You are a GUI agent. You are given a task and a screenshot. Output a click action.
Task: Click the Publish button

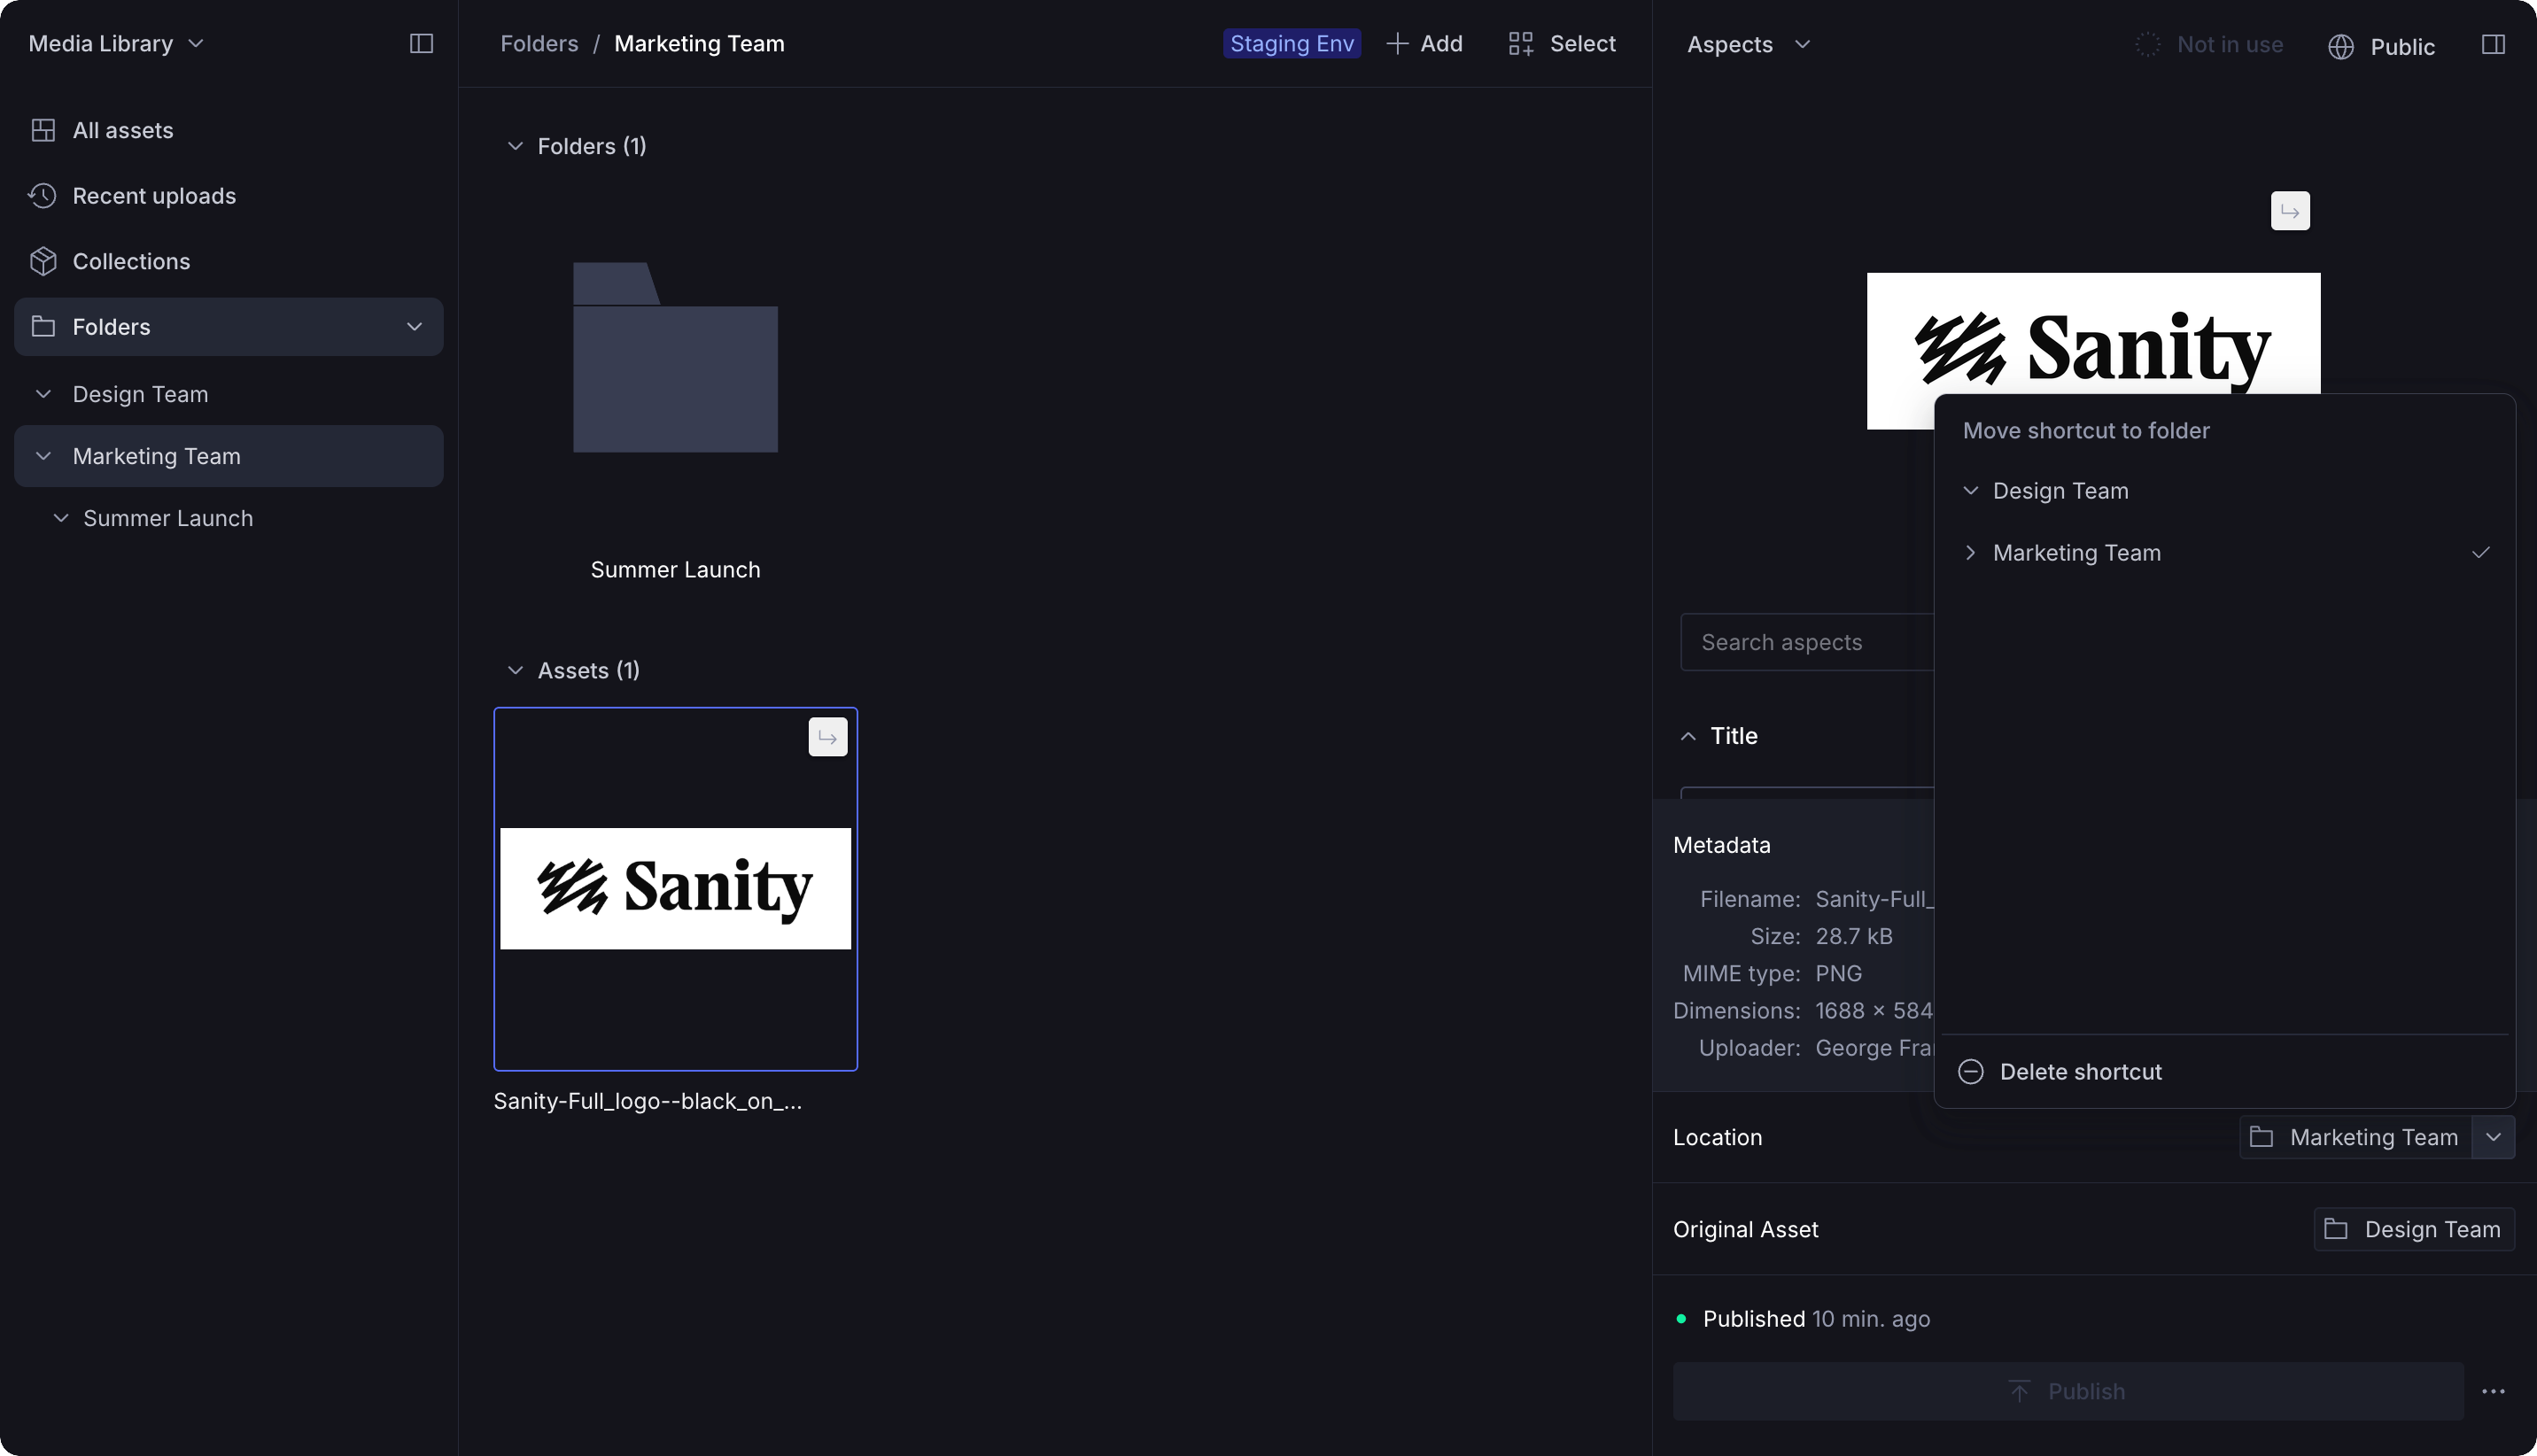[2068, 1392]
